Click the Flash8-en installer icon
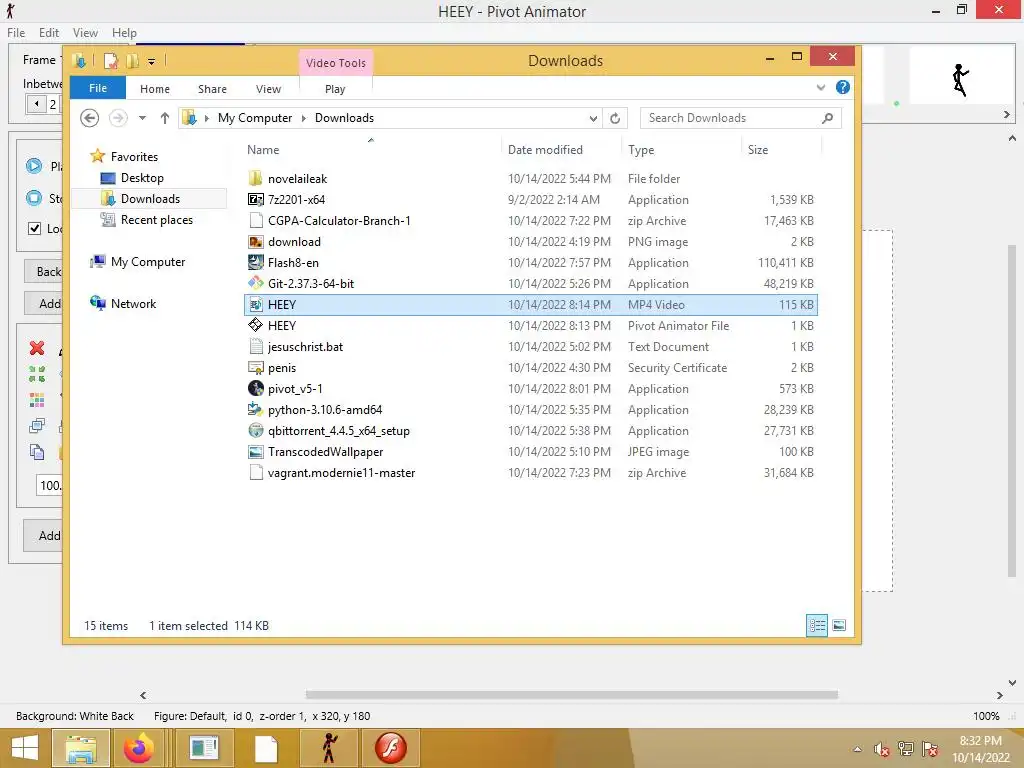The width and height of the screenshot is (1024, 768). pos(255,263)
